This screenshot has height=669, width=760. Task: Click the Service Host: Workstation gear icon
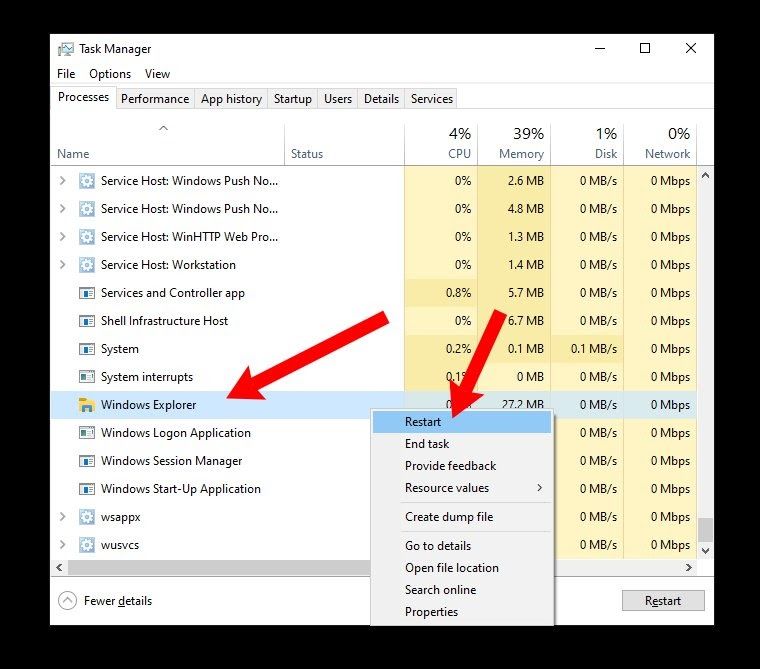(x=86, y=265)
